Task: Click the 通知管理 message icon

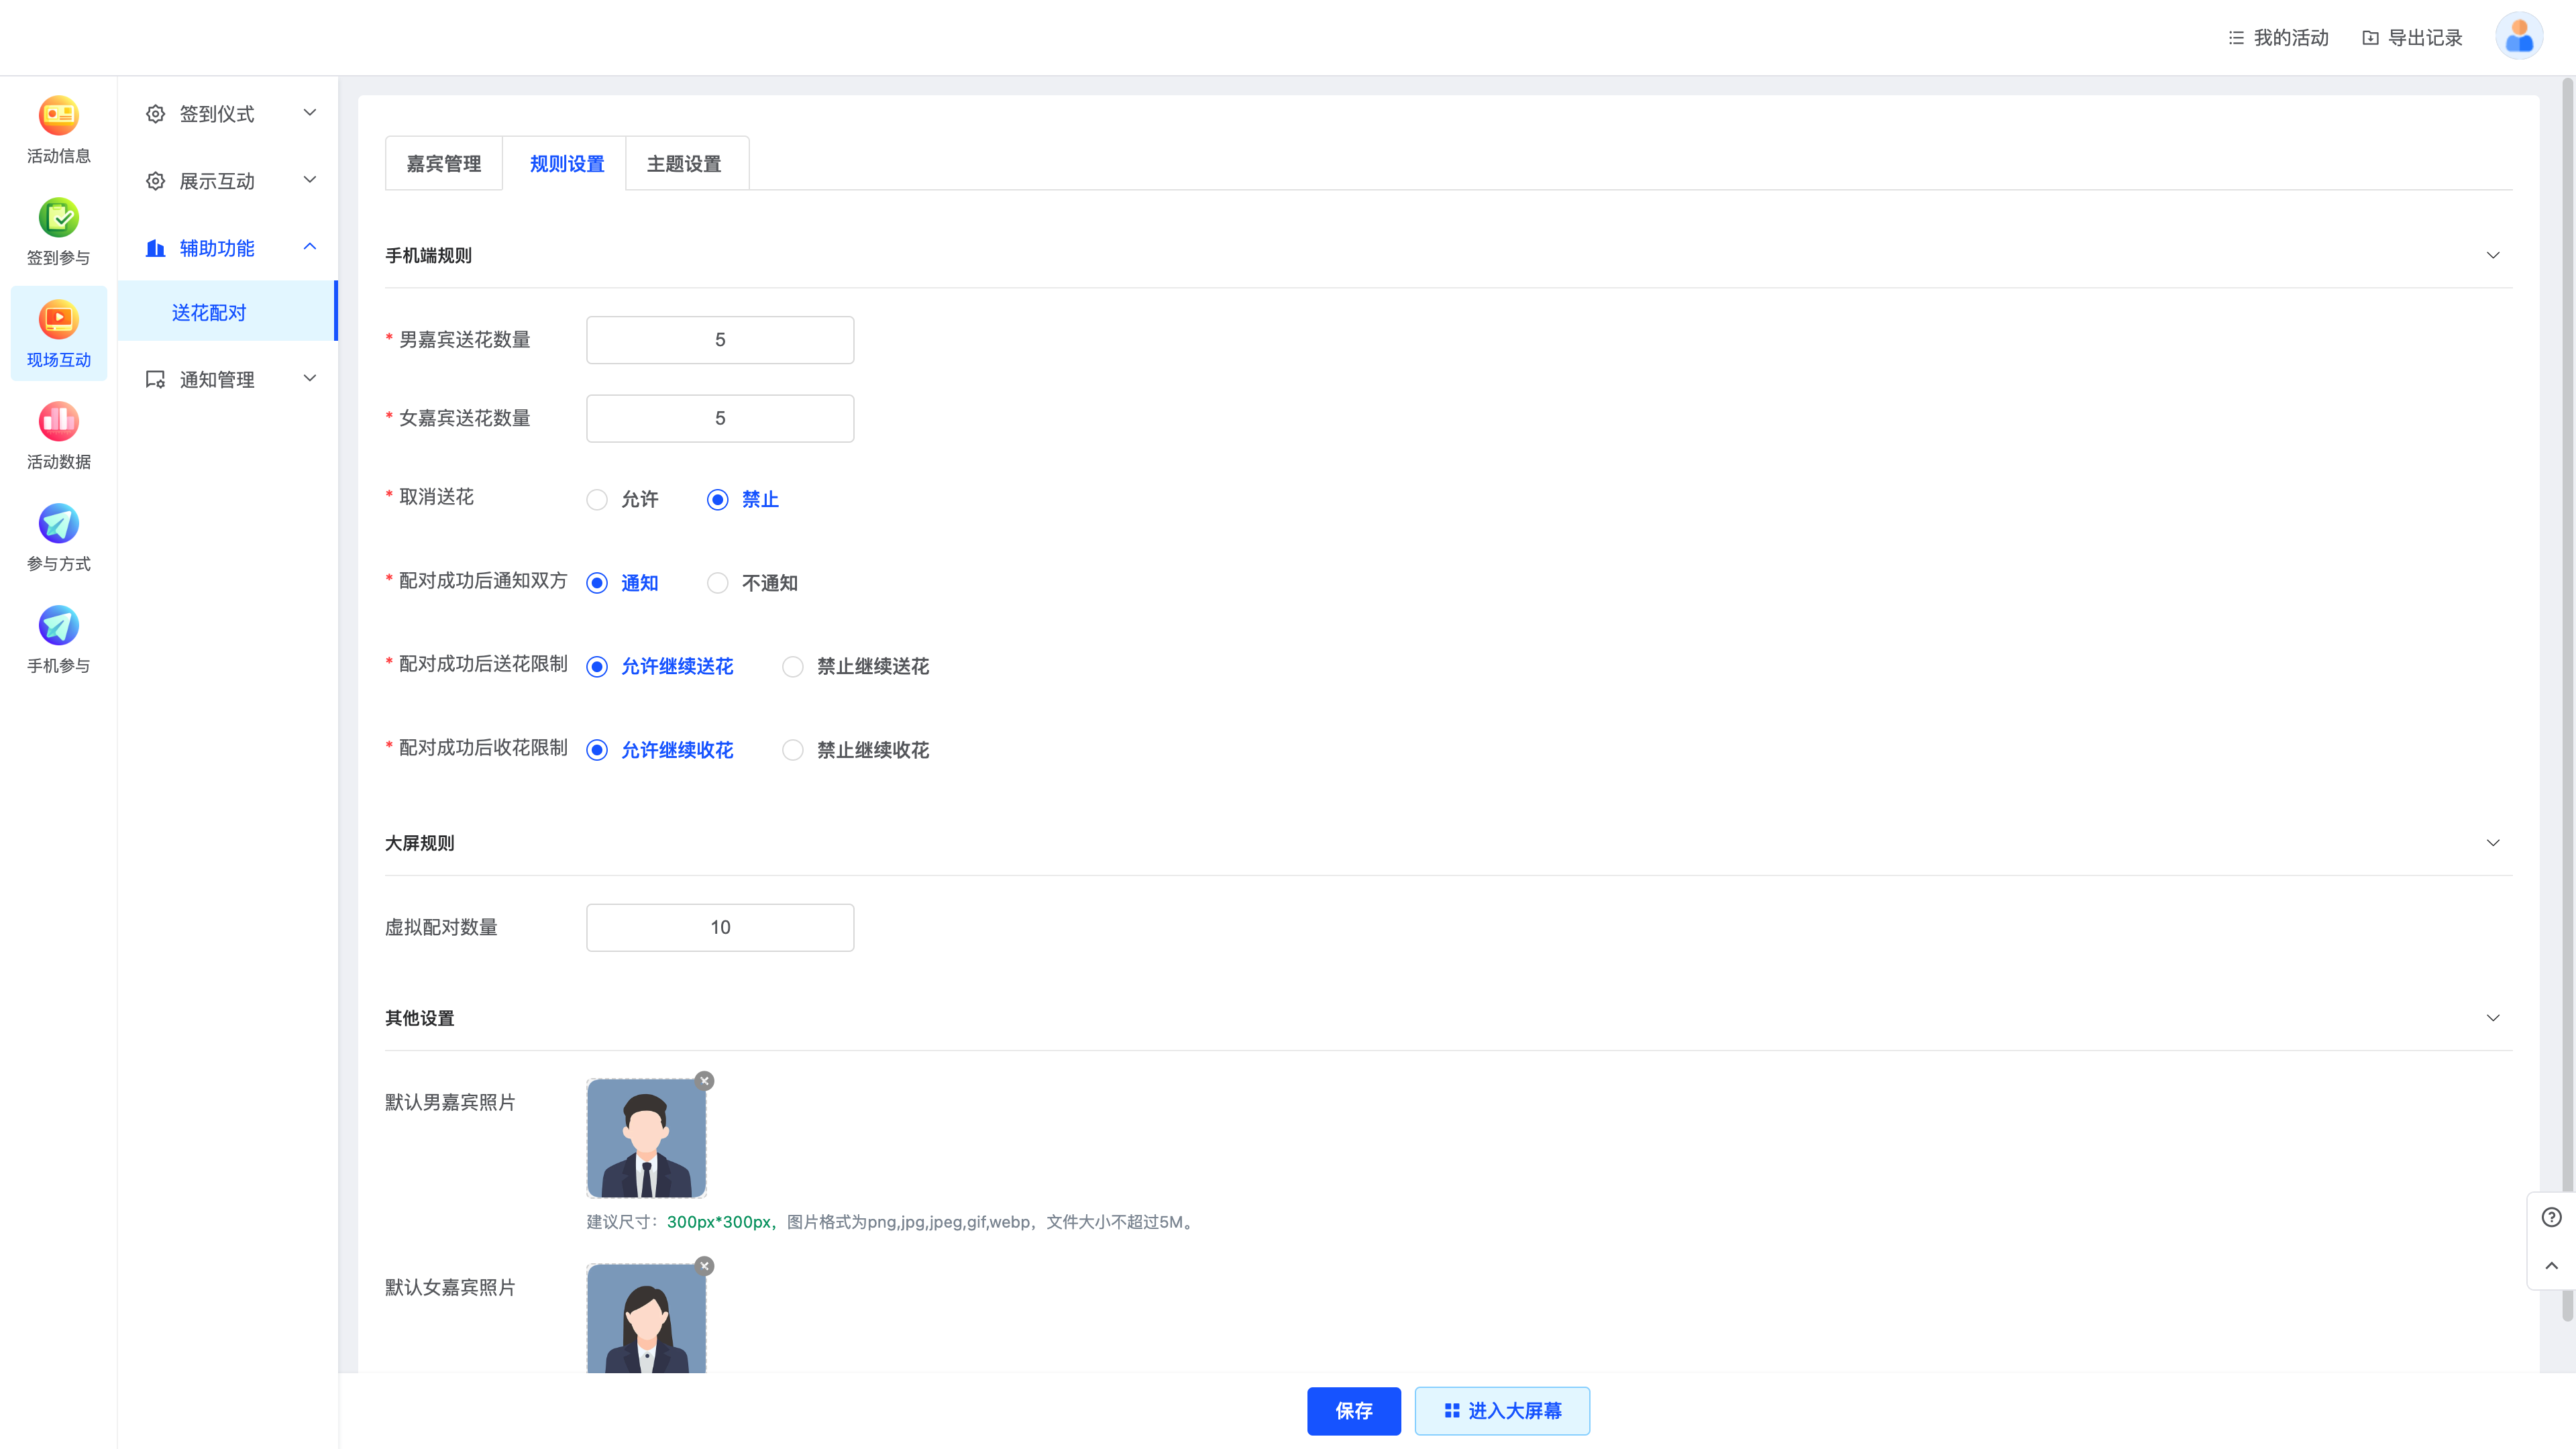Action: point(155,379)
